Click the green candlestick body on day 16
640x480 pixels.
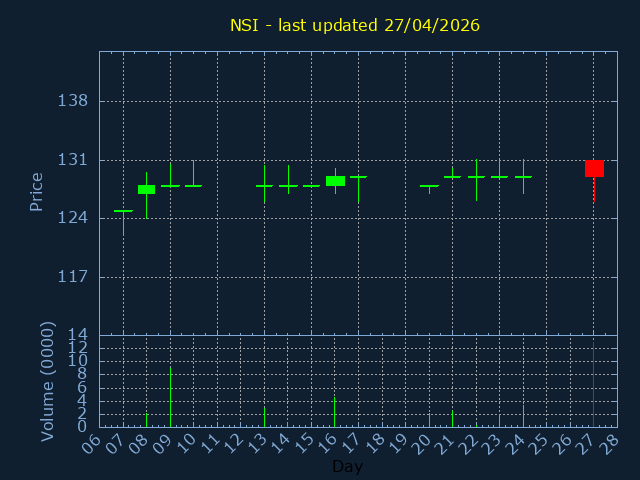pos(335,181)
